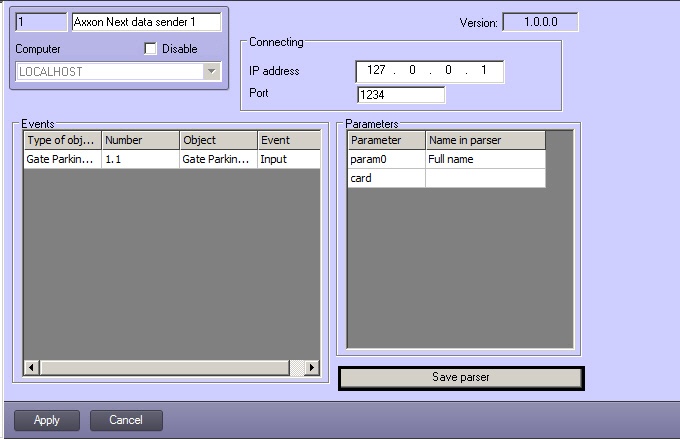The width and height of the screenshot is (680, 440).
Task: Click the Events horizontal scrollbar track
Action: tap(170, 368)
